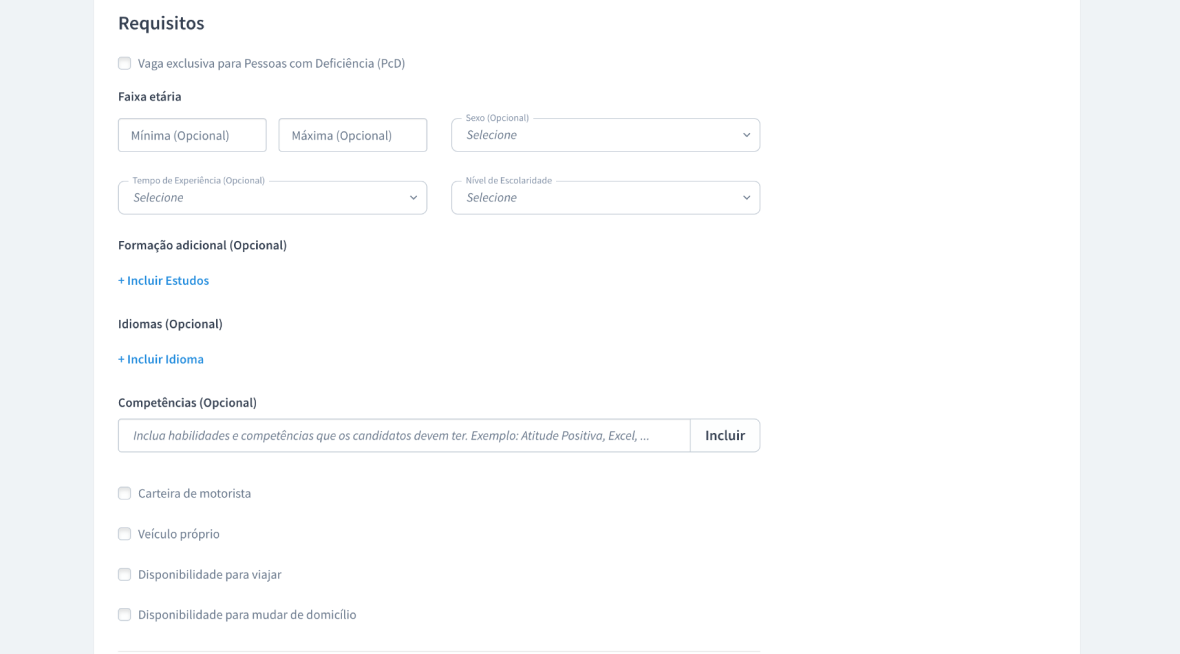This screenshot has width=1180, height=654.
Task: Enable the Carteira de motorista checkbox
Action: click(125, 493)
